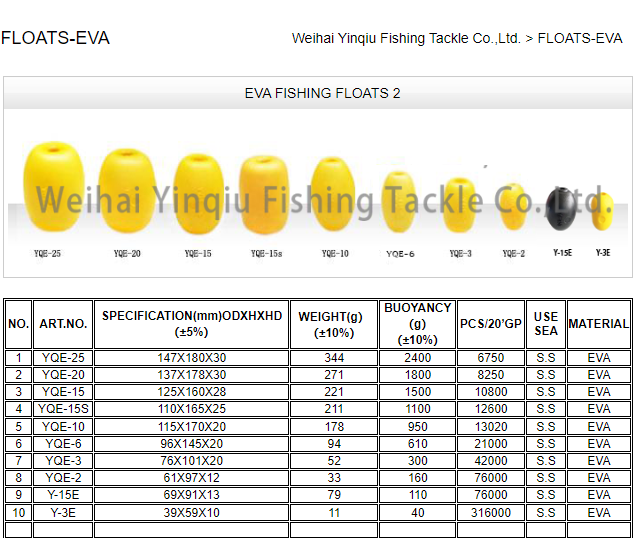Click the WEIGHT(g) column header
Image resolution: width=637 pixels, height=538 pixels.
point(334,324)
